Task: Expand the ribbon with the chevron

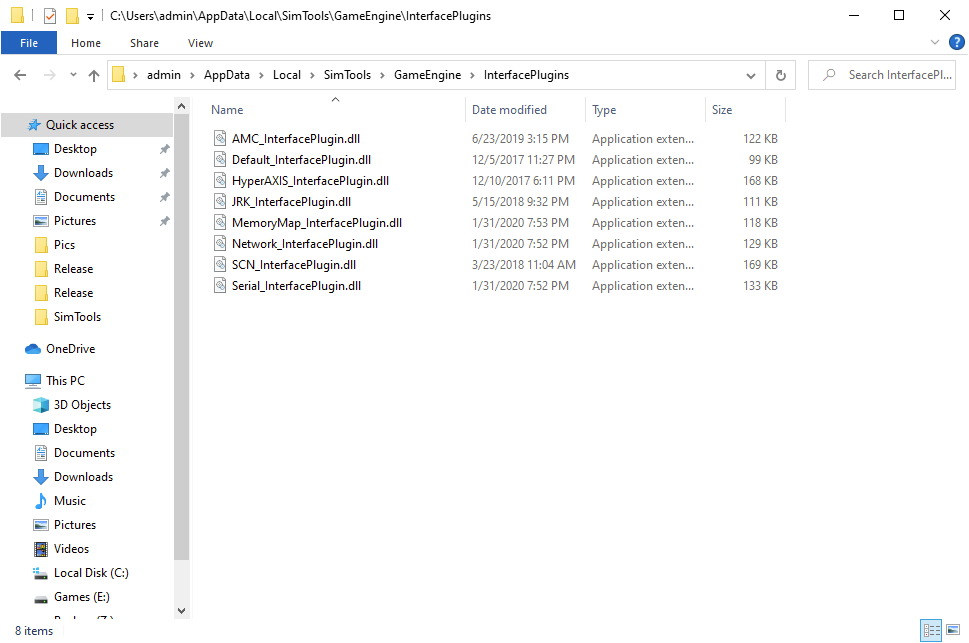Action: (934, 42)
